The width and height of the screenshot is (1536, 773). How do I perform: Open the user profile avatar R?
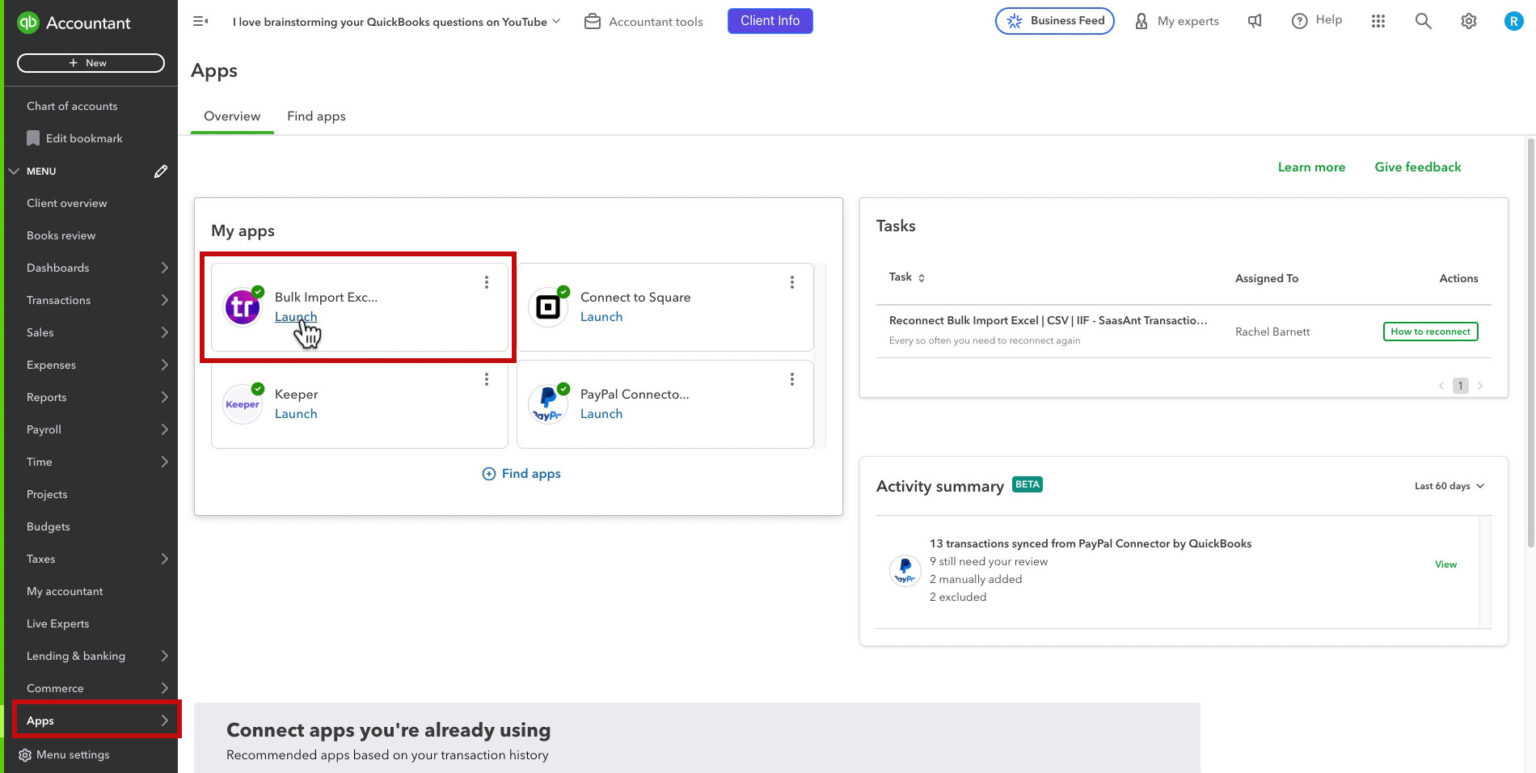coord(1513,21)
